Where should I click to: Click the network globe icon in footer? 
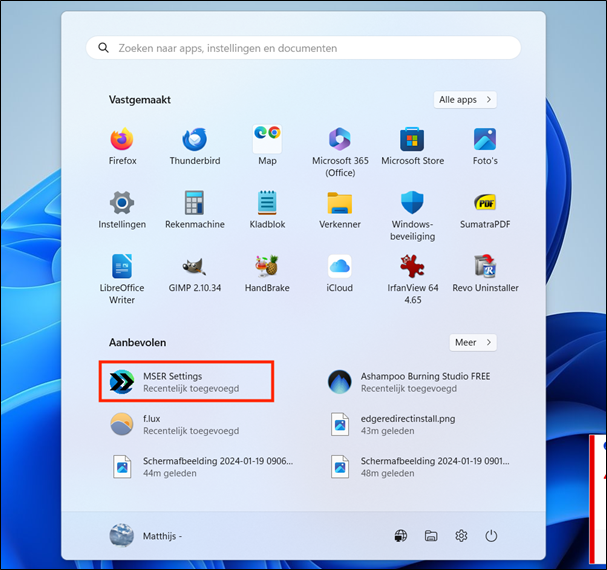point(400,536)
